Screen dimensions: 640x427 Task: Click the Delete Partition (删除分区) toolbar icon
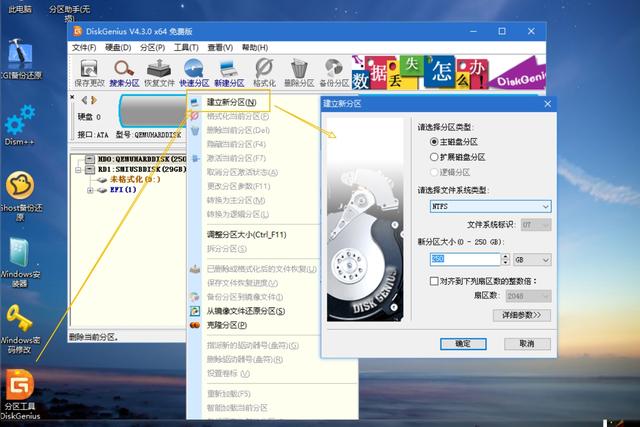tap(299, 73)
